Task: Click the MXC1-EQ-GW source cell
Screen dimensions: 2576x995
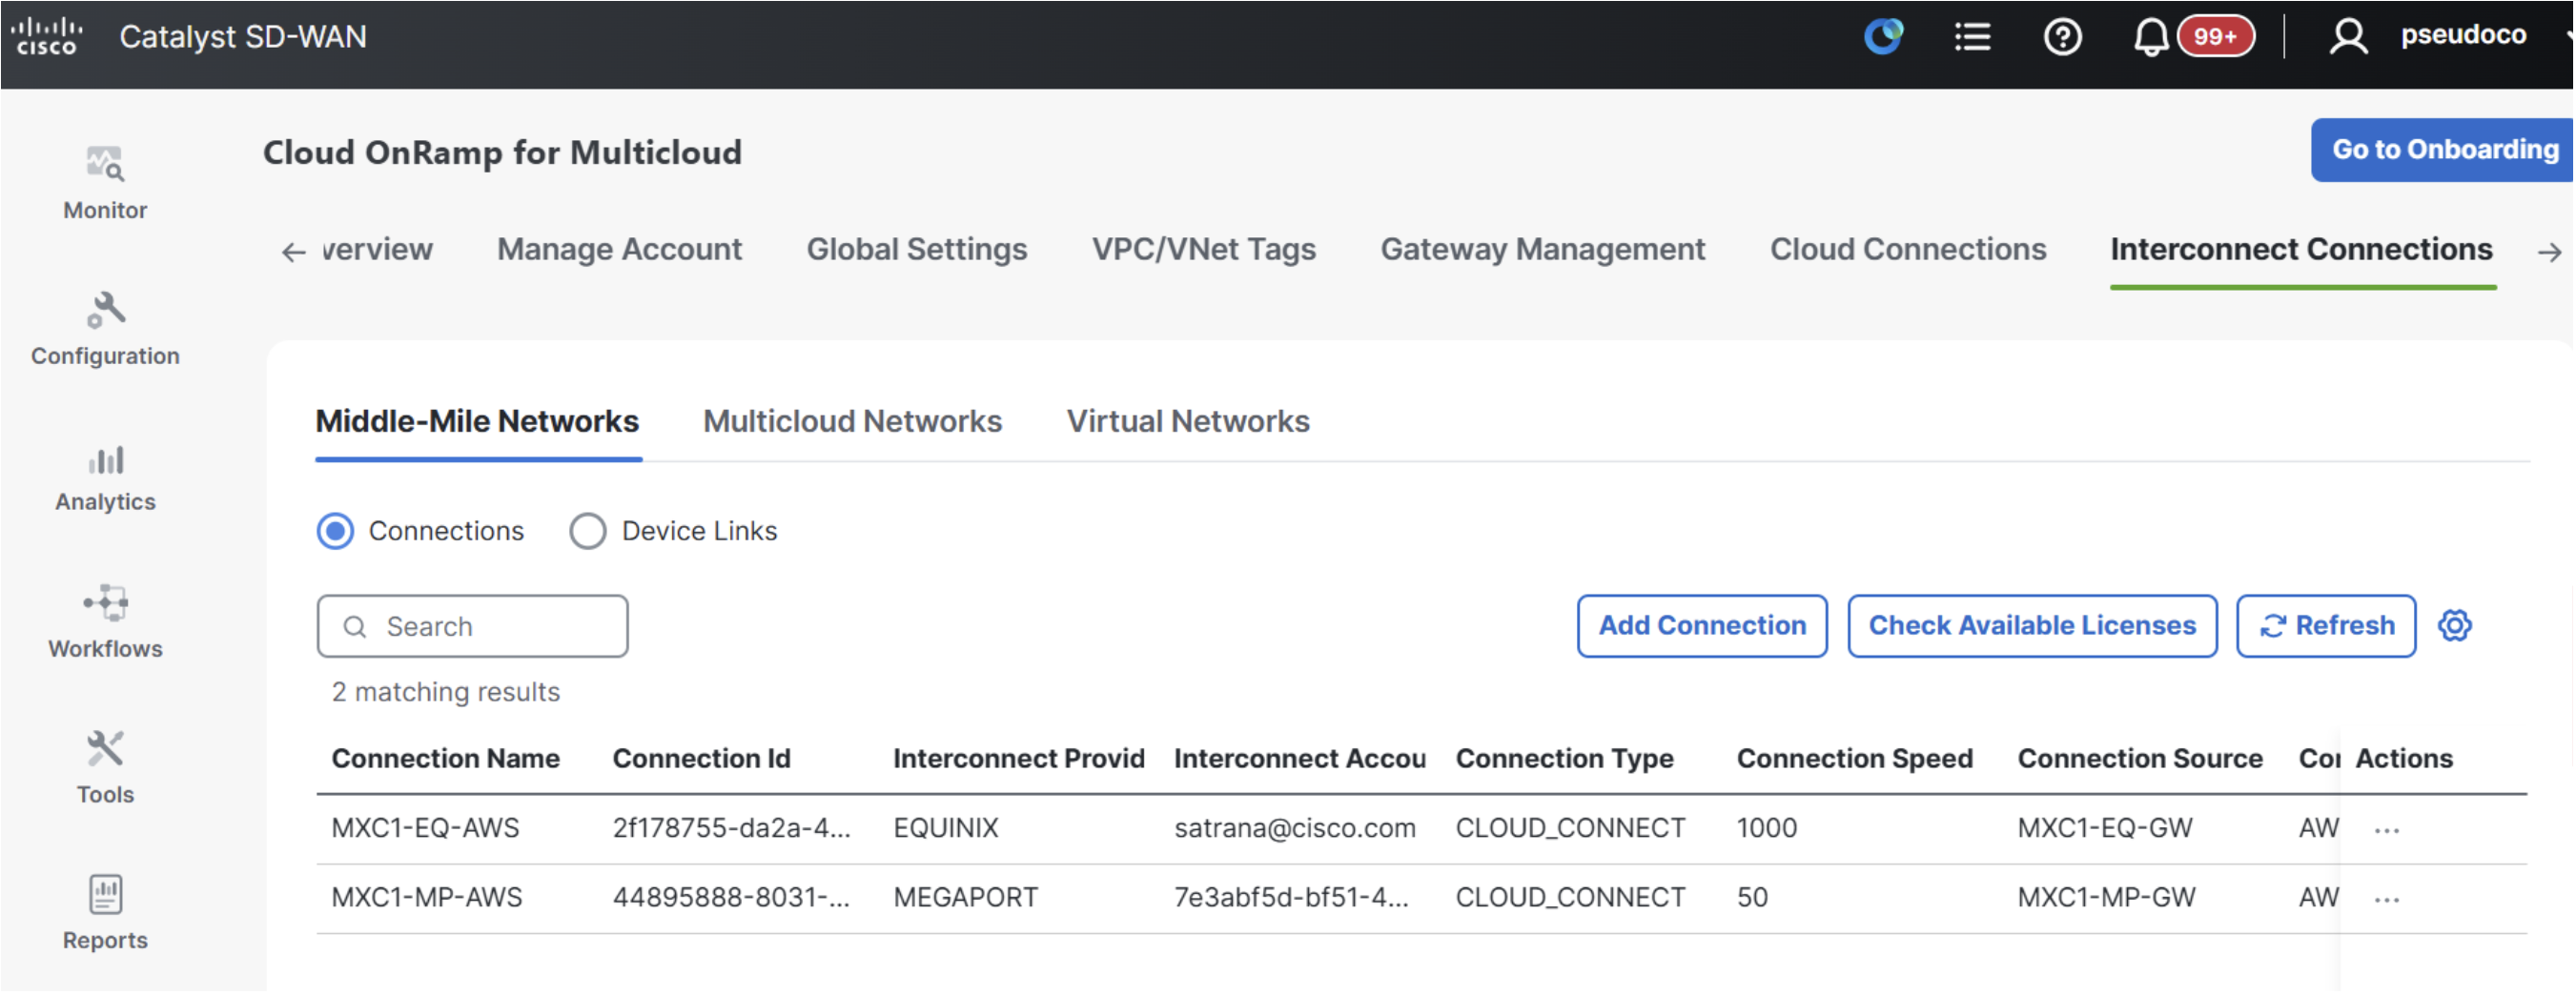Action: pyautogui.click(x=2105, y=830)
